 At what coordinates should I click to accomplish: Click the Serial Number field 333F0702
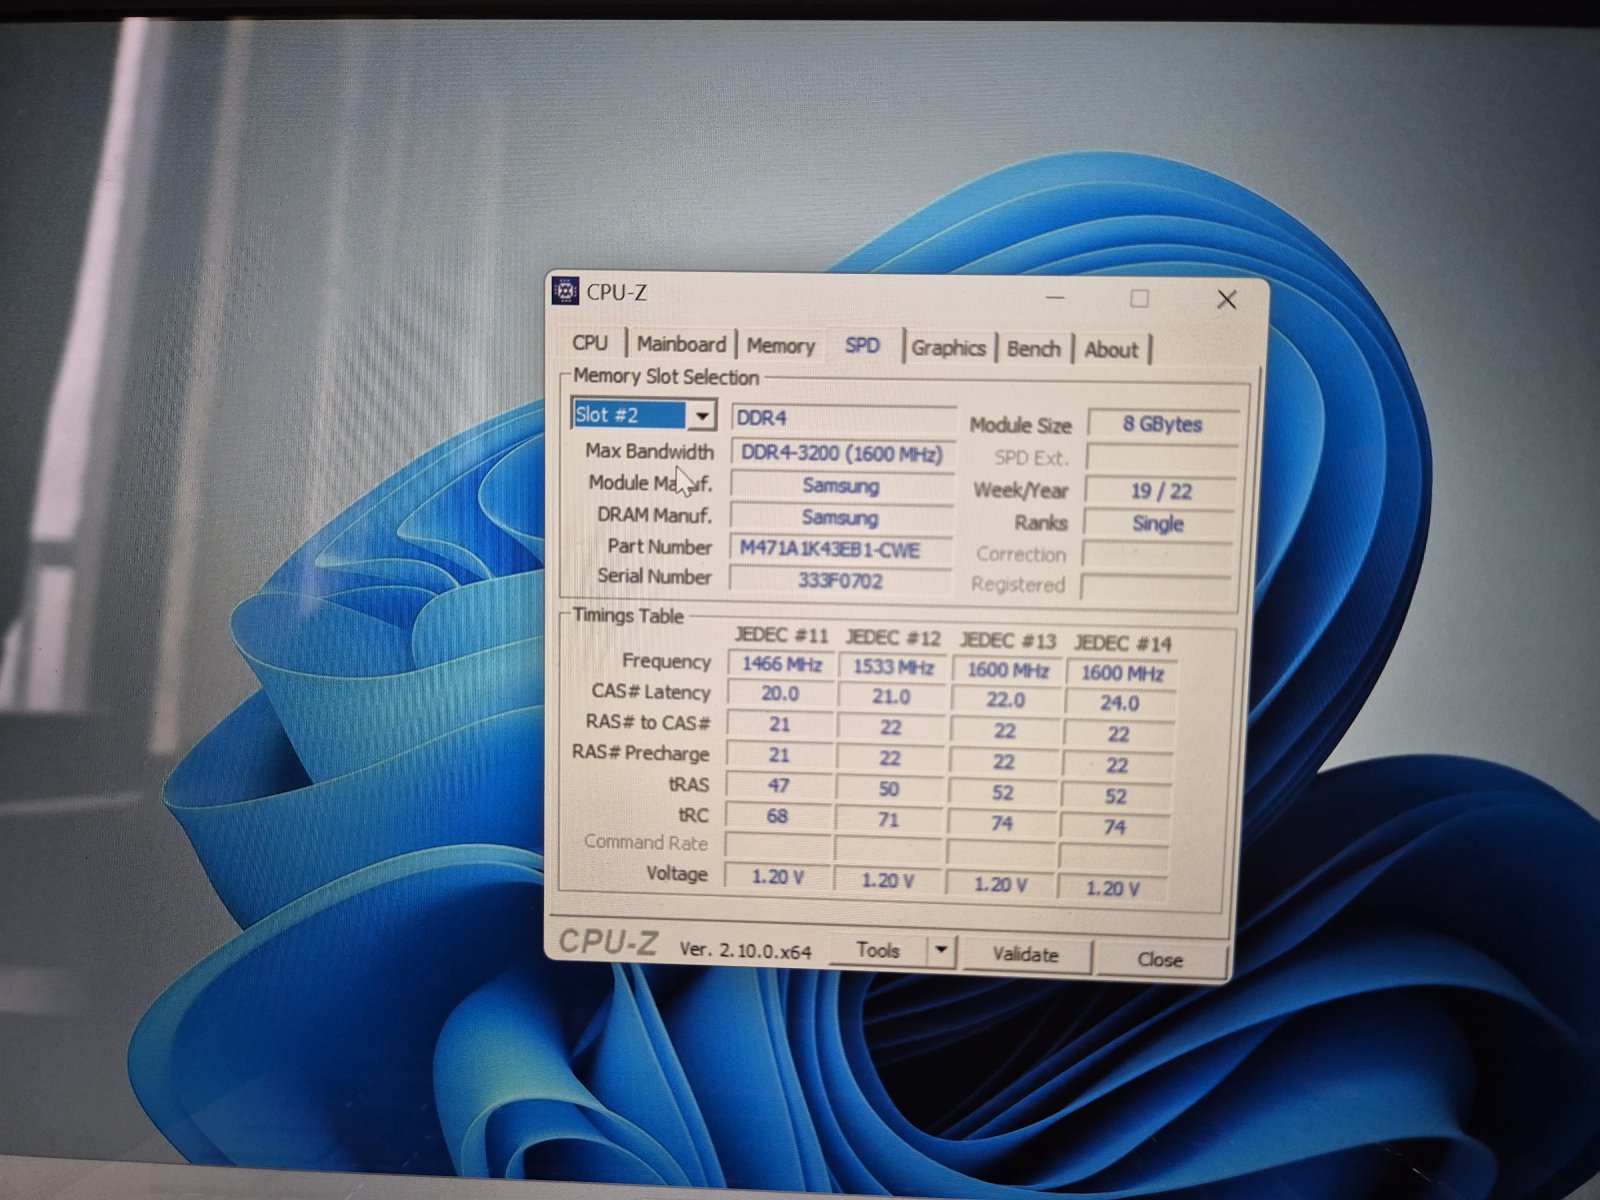[840, 580]
